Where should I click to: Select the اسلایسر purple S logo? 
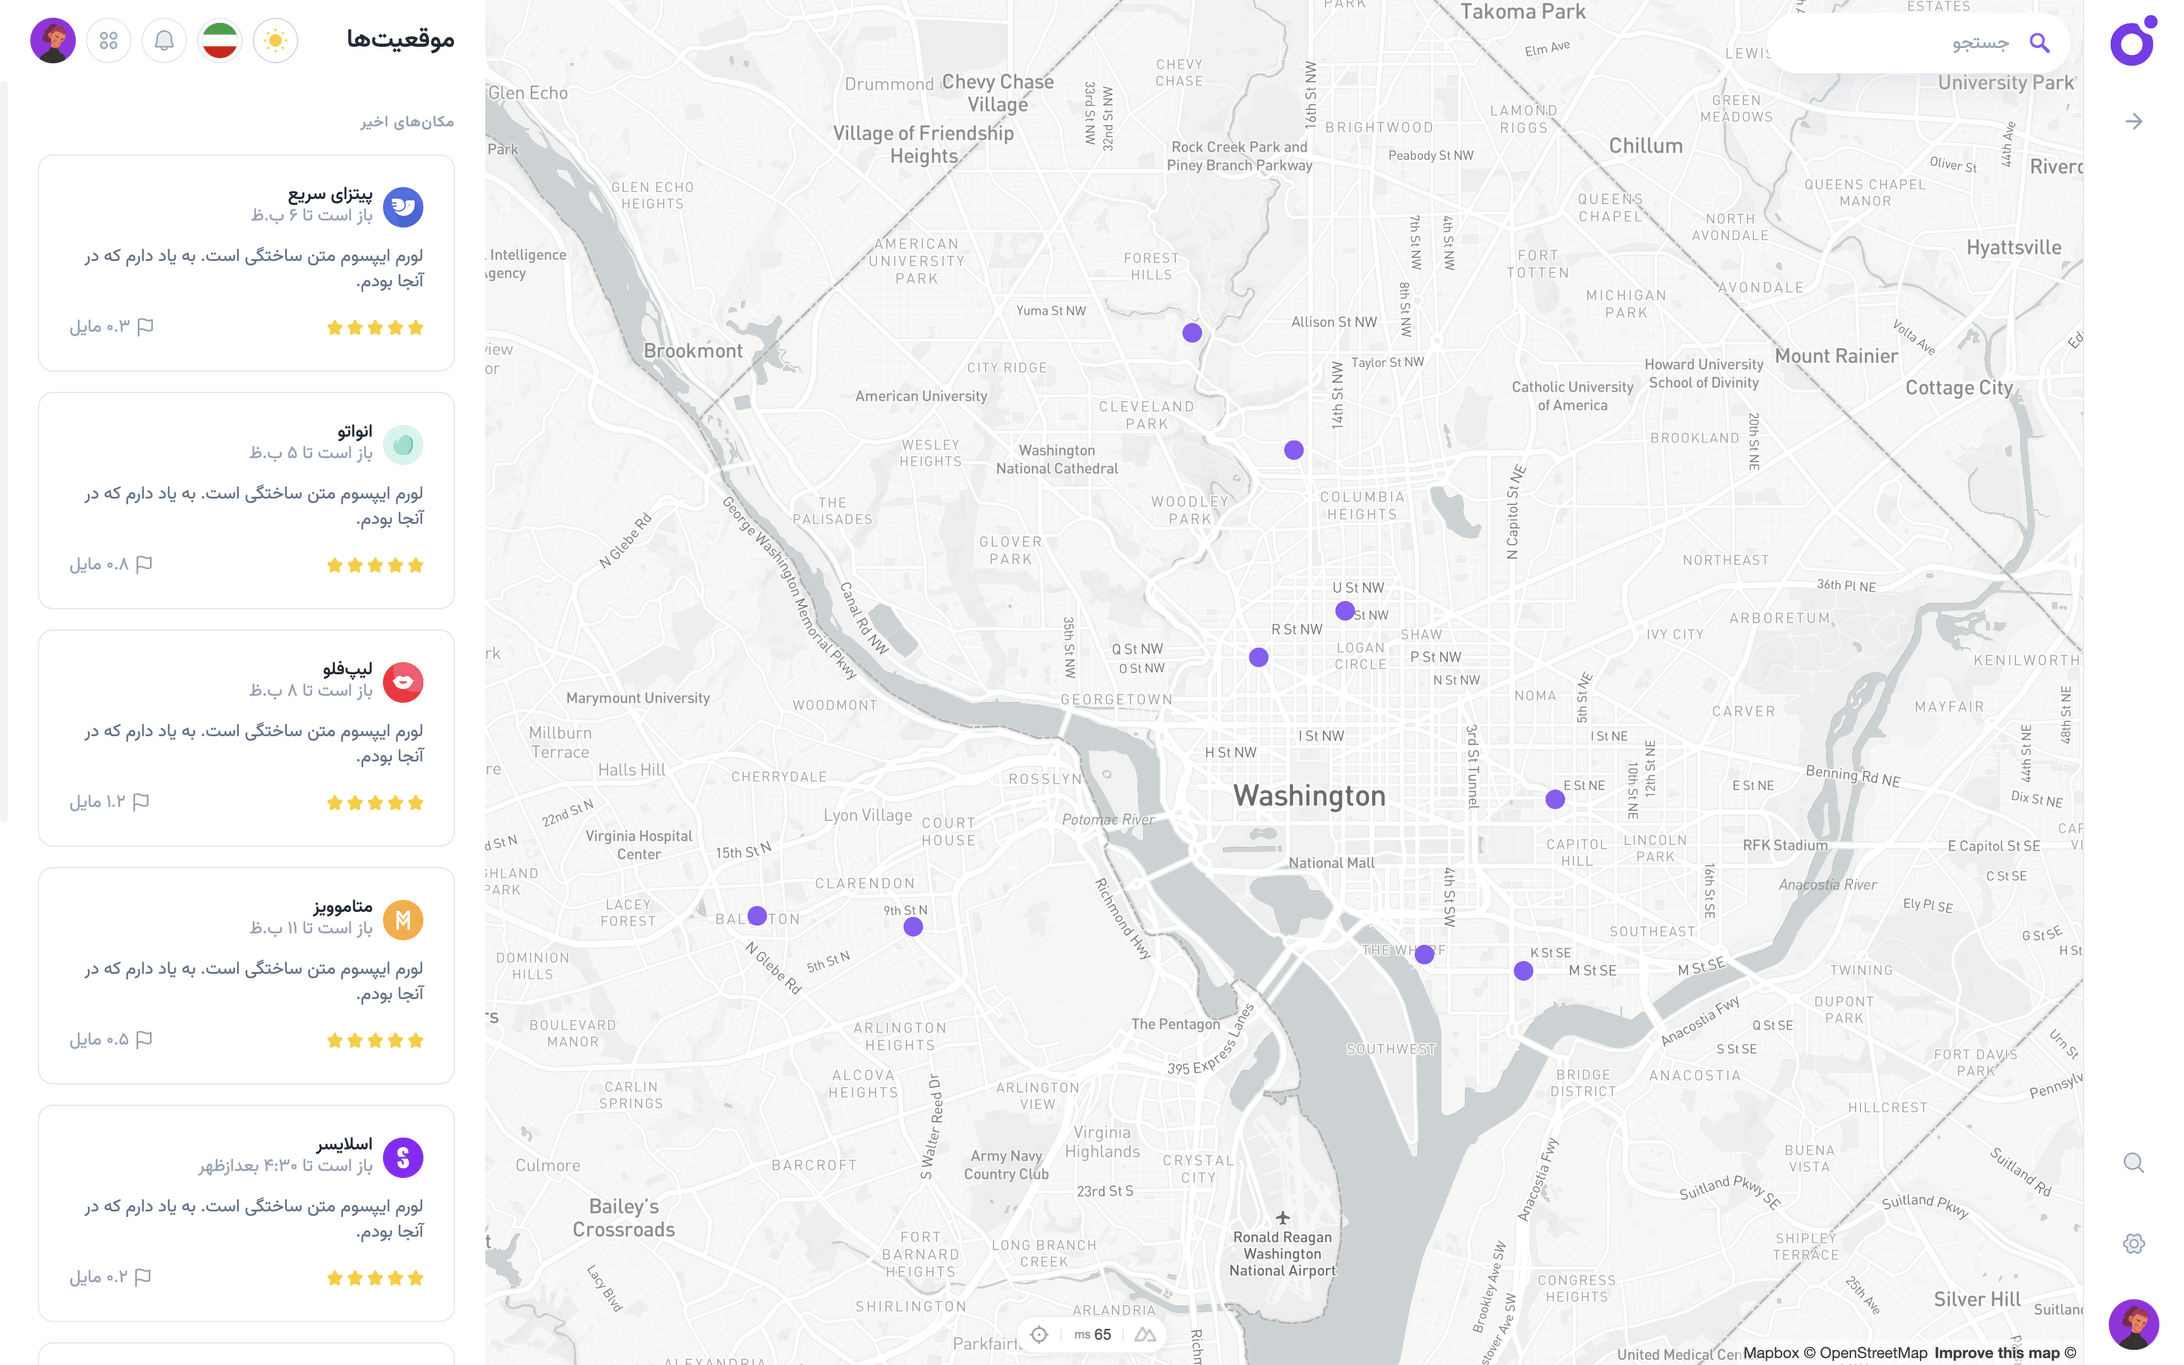point(403,1157)
